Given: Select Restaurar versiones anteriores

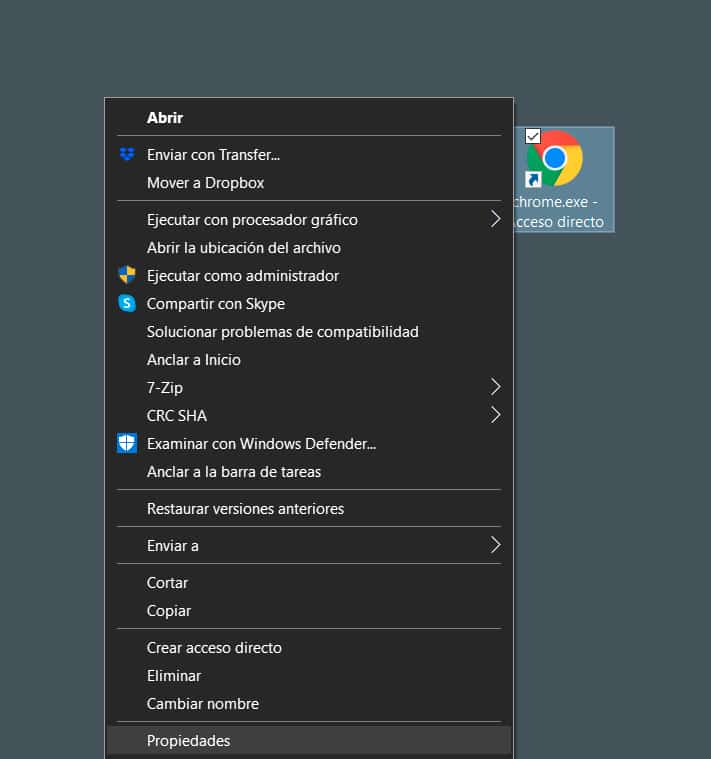Looking at the screenshot, I should (309, 509).
